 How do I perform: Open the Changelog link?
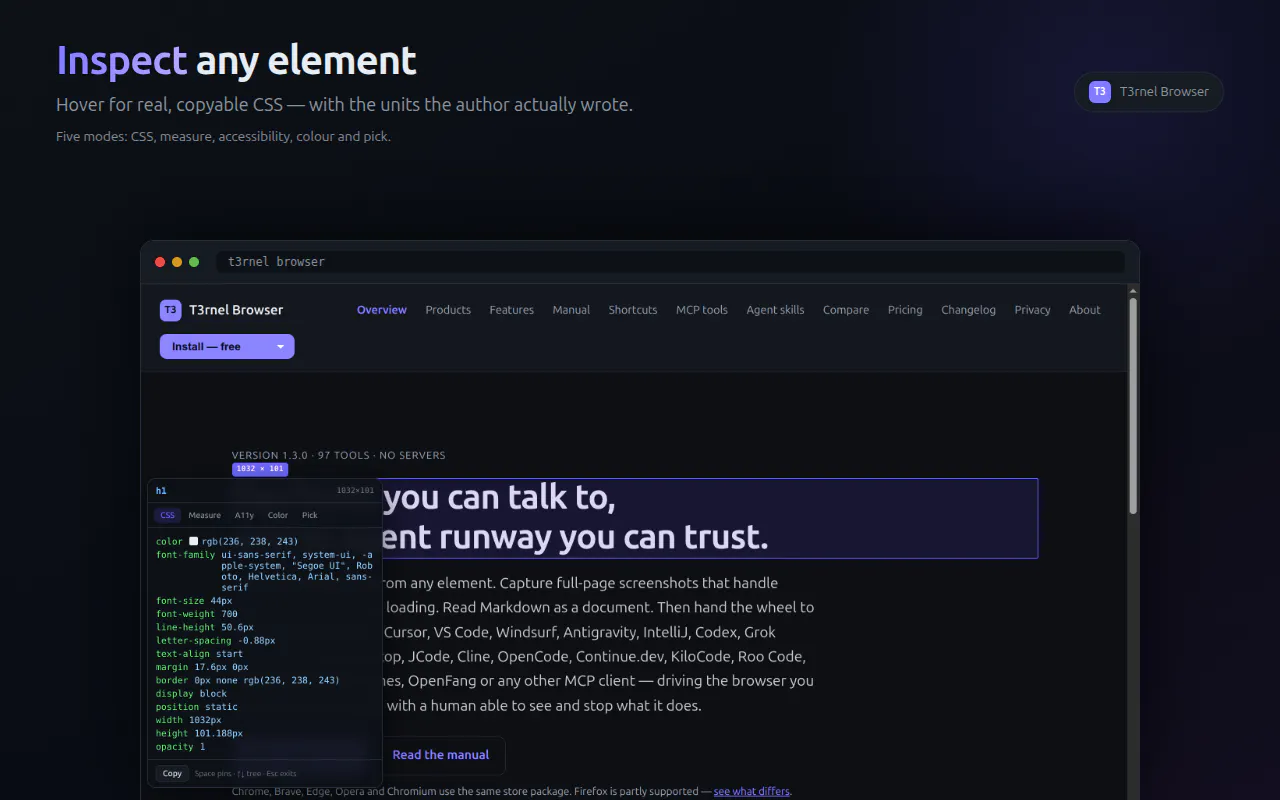pos(968,310)
